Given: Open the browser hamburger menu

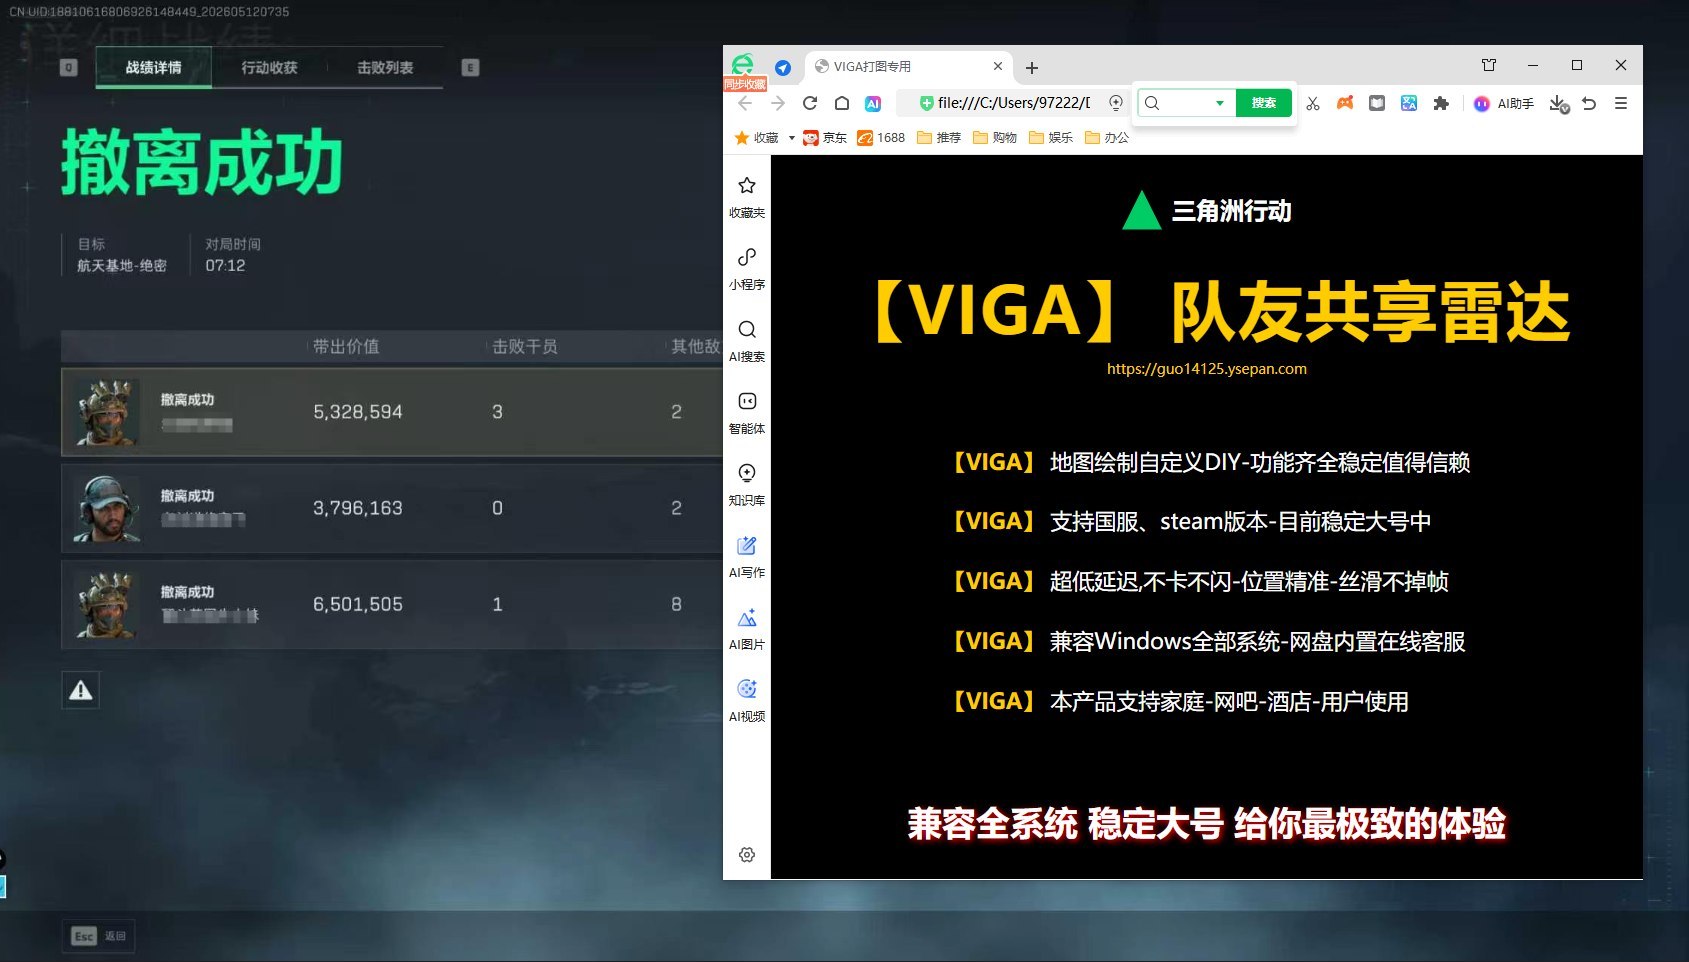Looking at the screenshot, I should pyautogui.click(x=1621, y=103).
